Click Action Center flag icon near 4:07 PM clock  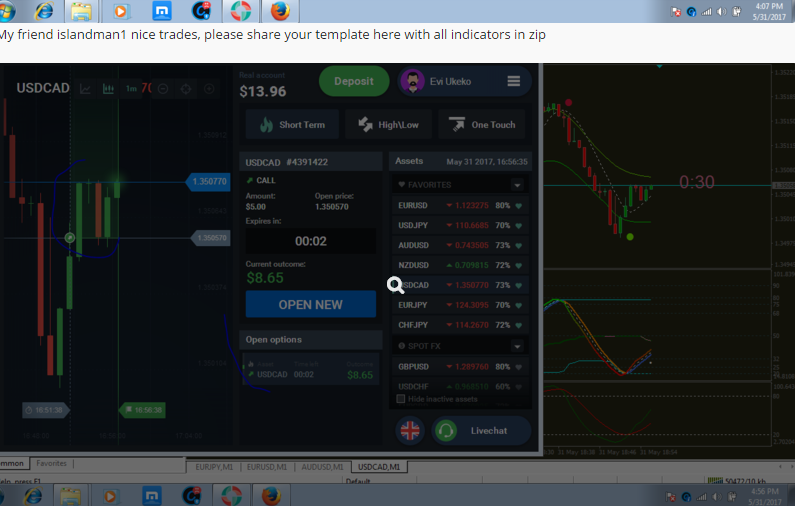[x=675, y=12]
